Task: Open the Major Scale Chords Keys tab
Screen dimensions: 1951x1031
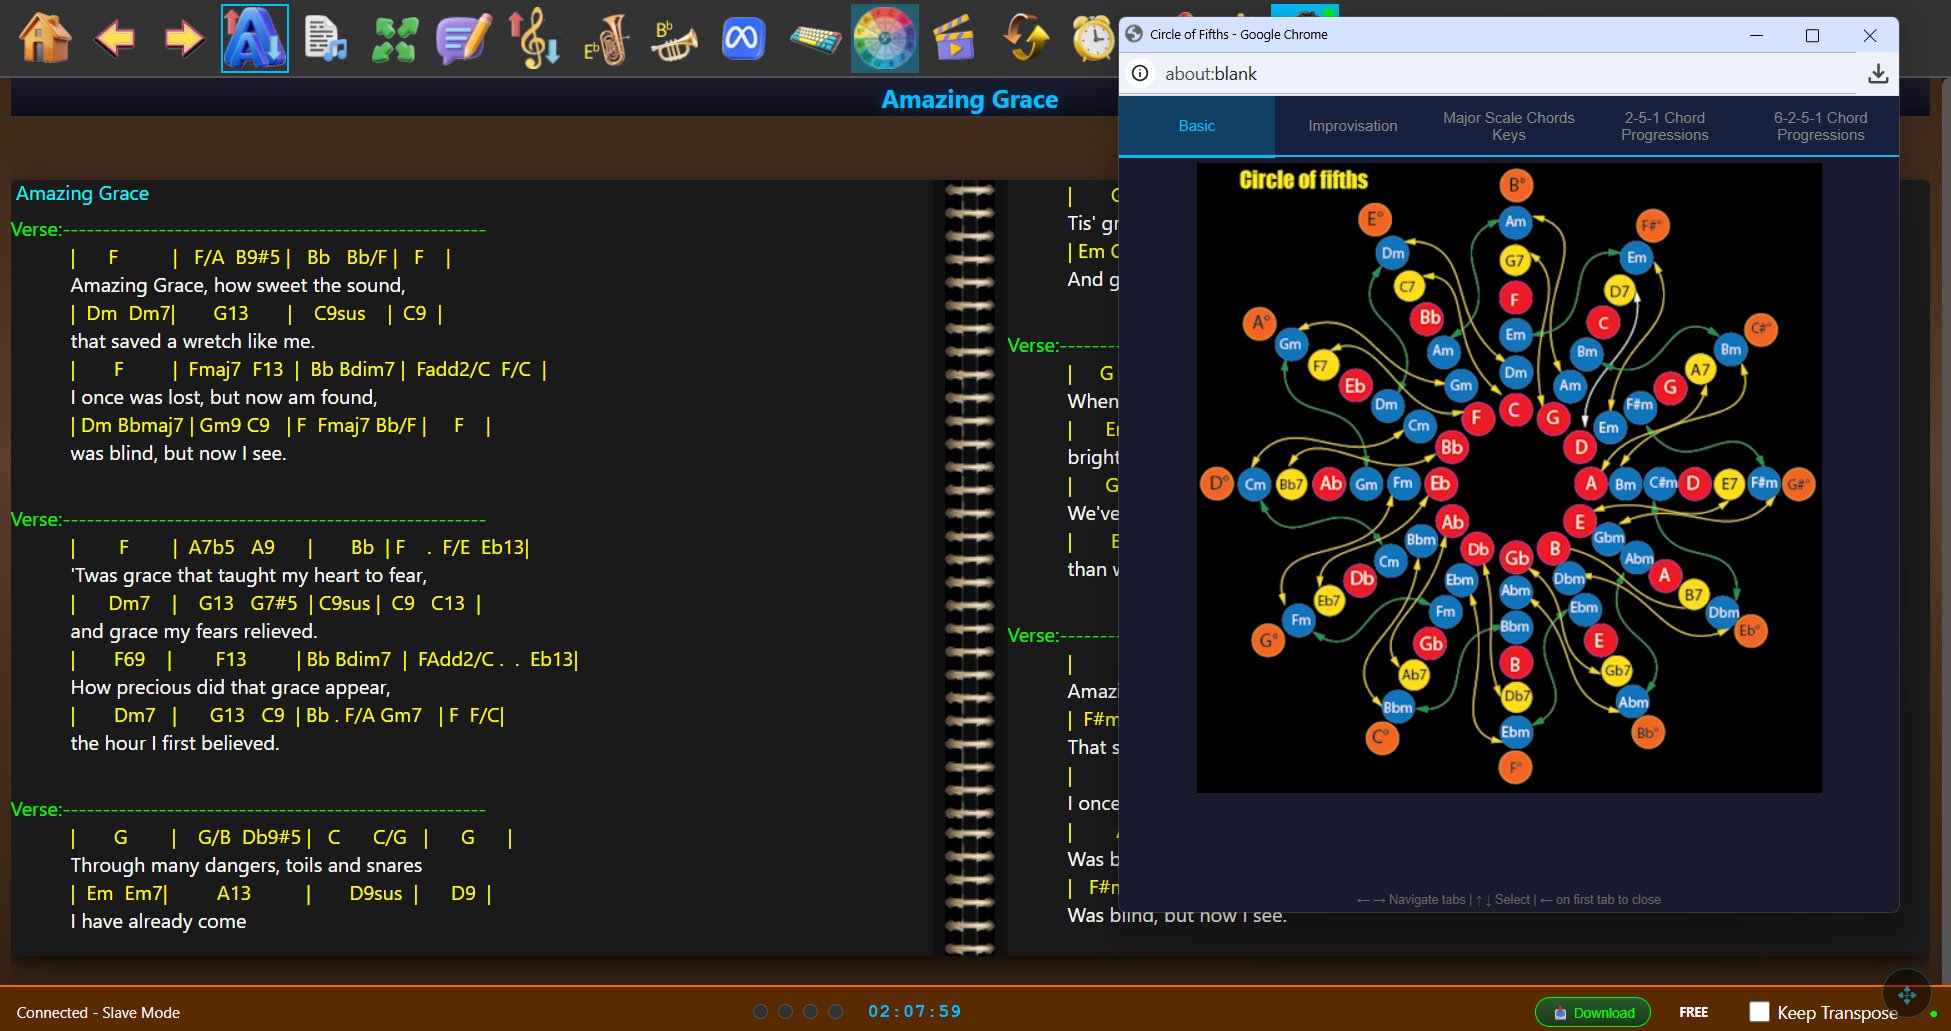Action: tap(1508, 126)
